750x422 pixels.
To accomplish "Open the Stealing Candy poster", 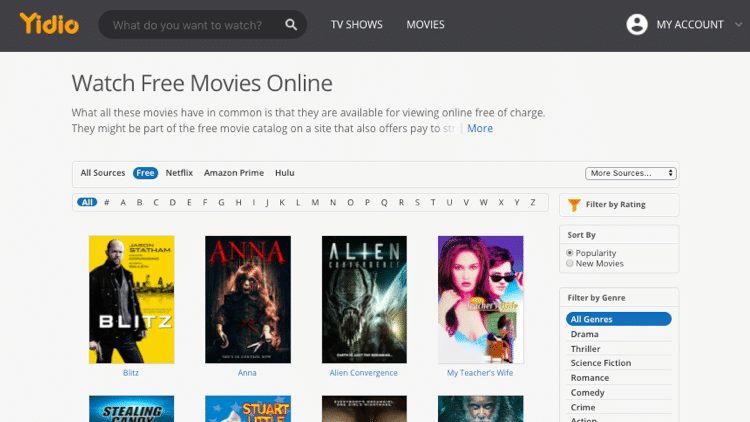I will pos(132,409).
